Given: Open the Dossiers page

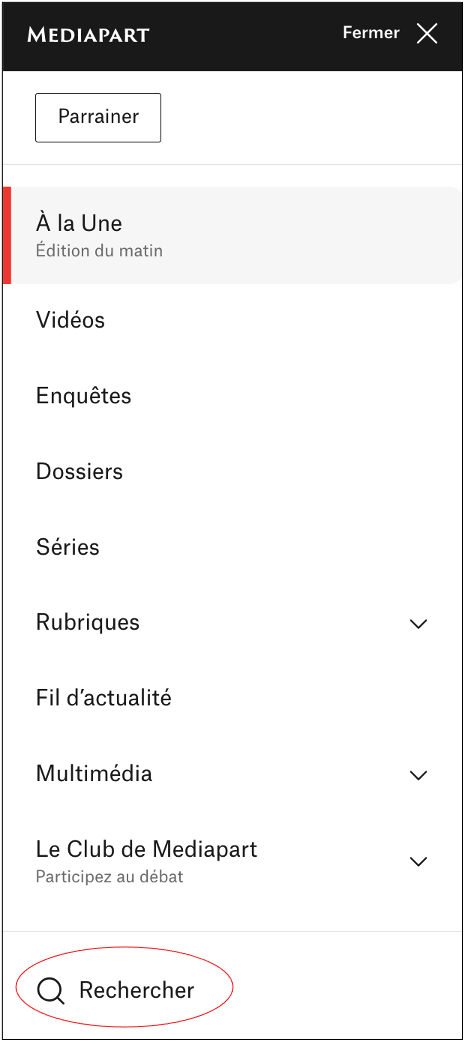Looking at the screenshot, I should coord(79,471).
